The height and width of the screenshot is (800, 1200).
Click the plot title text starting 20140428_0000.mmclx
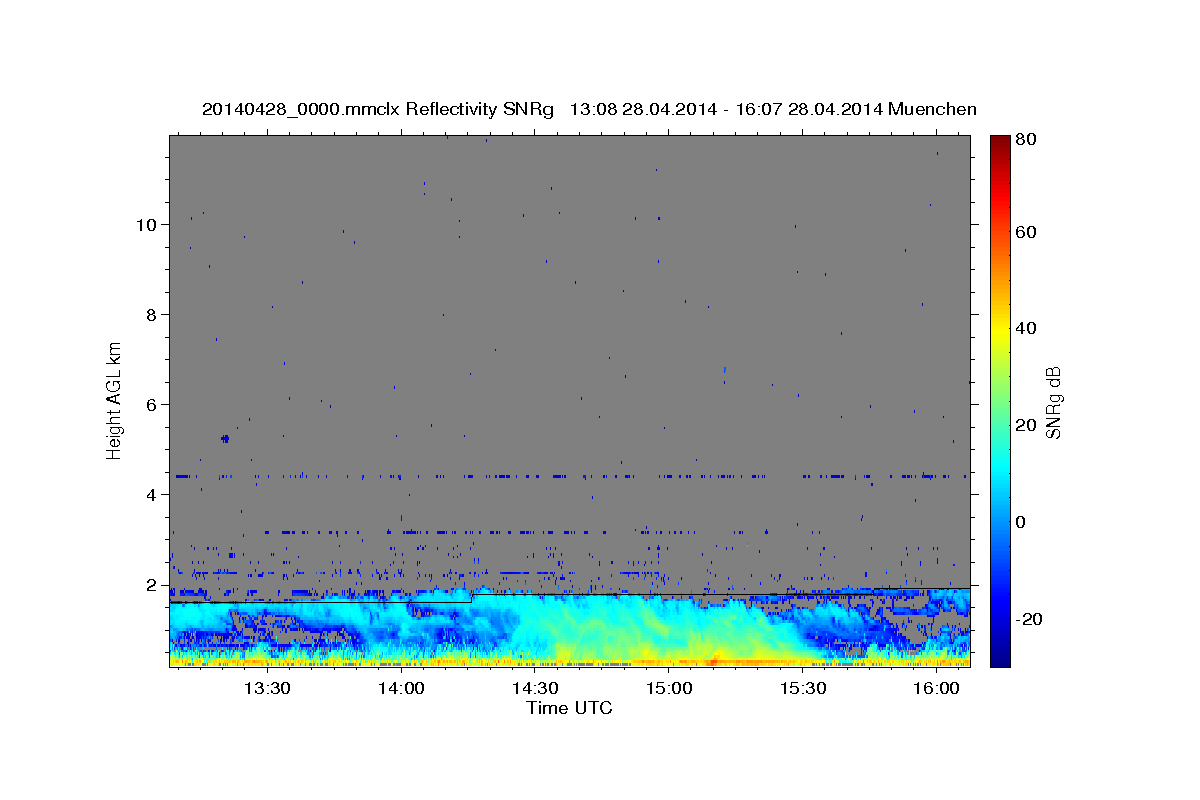(x=589, y=109)
